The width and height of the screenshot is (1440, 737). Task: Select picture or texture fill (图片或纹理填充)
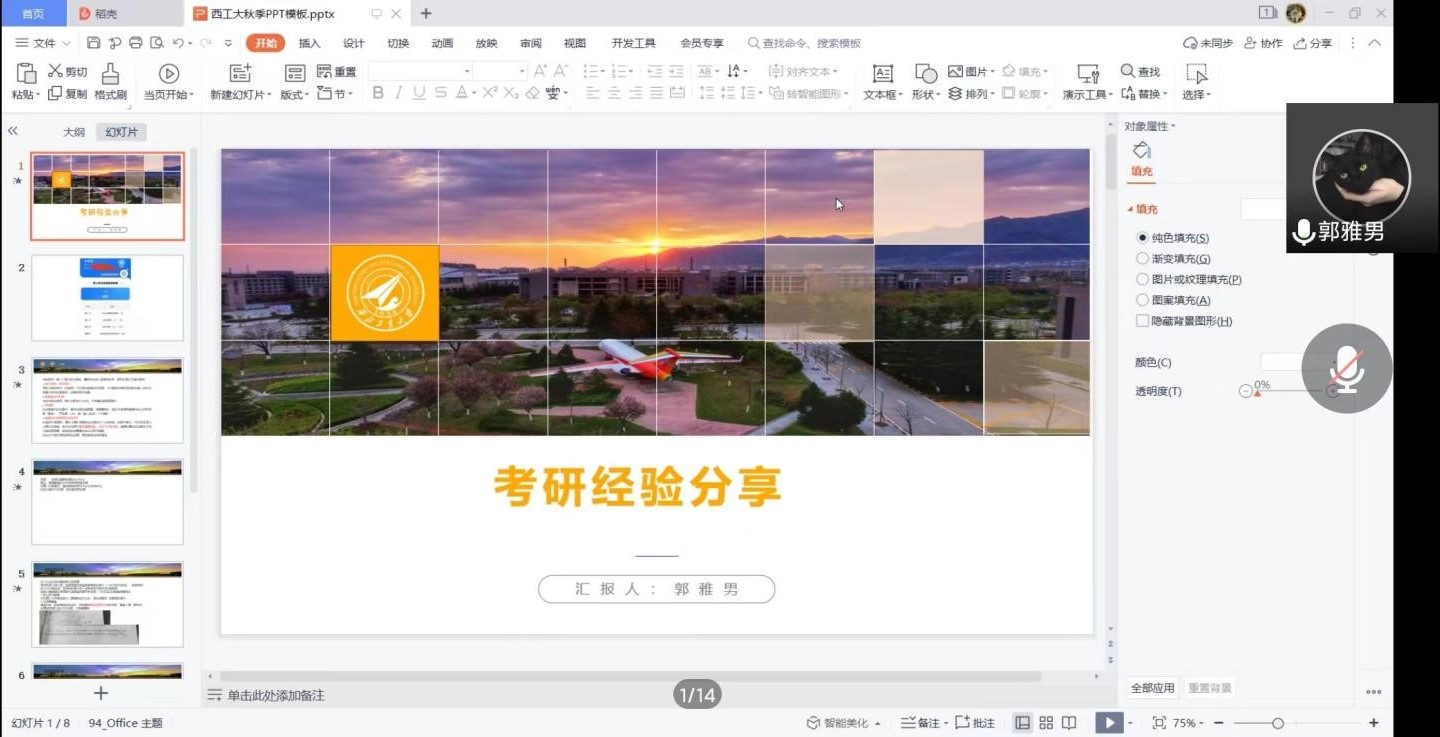click(x=1143, y=280)
